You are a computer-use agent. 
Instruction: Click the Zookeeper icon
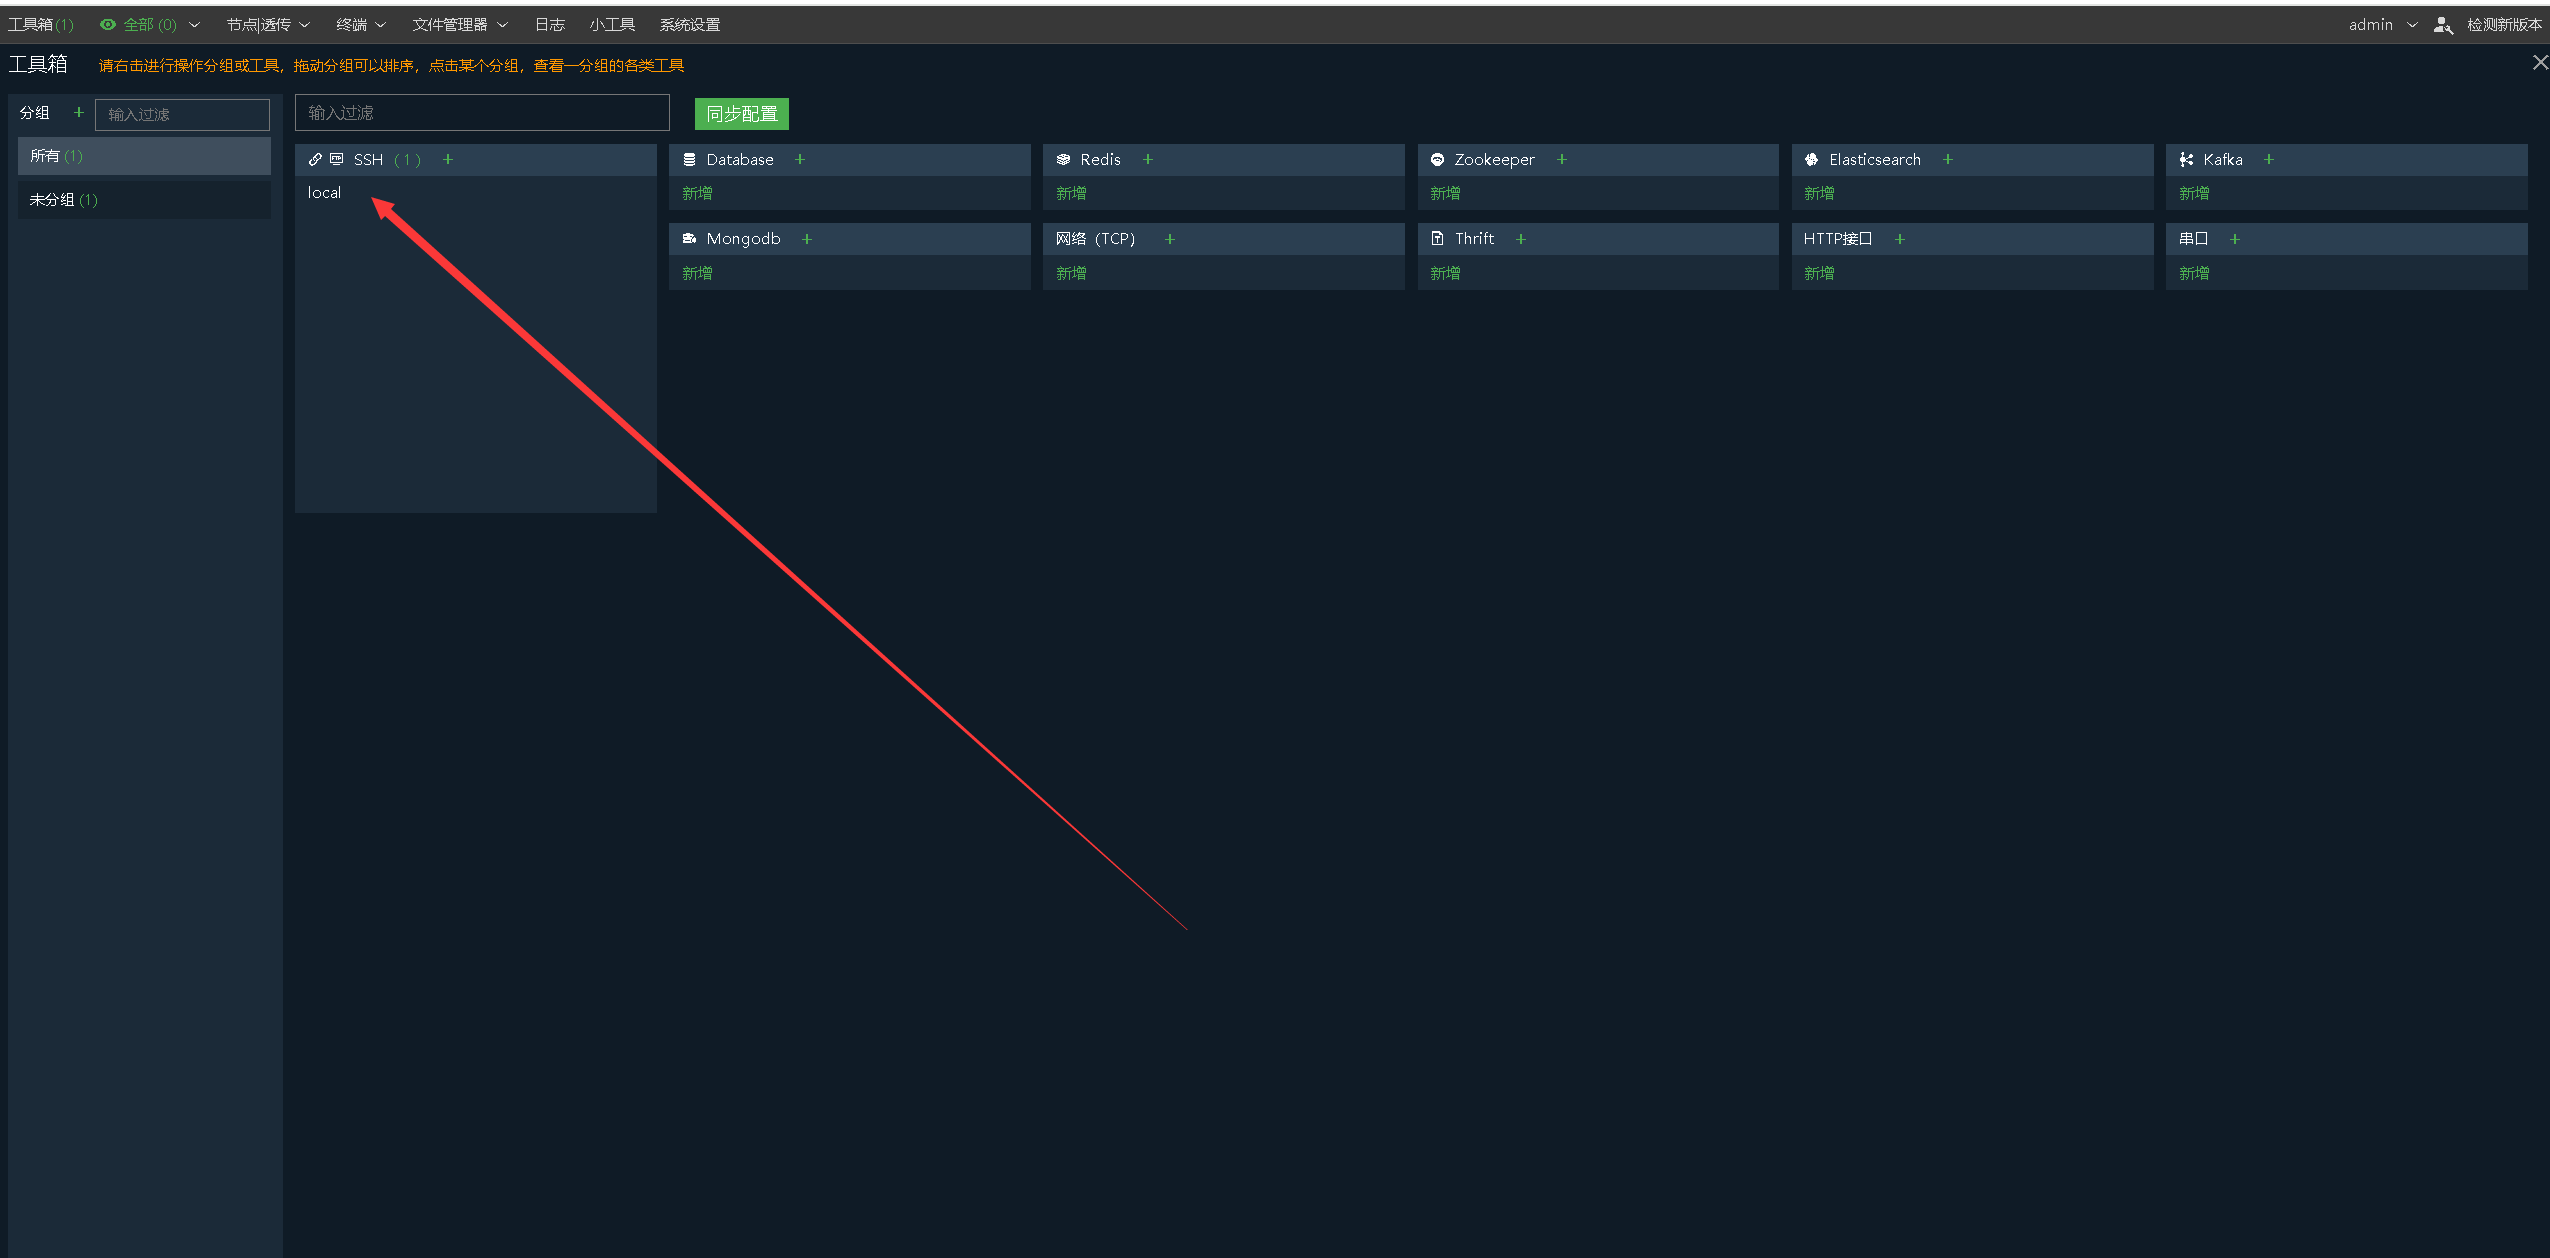(1437, 160)
